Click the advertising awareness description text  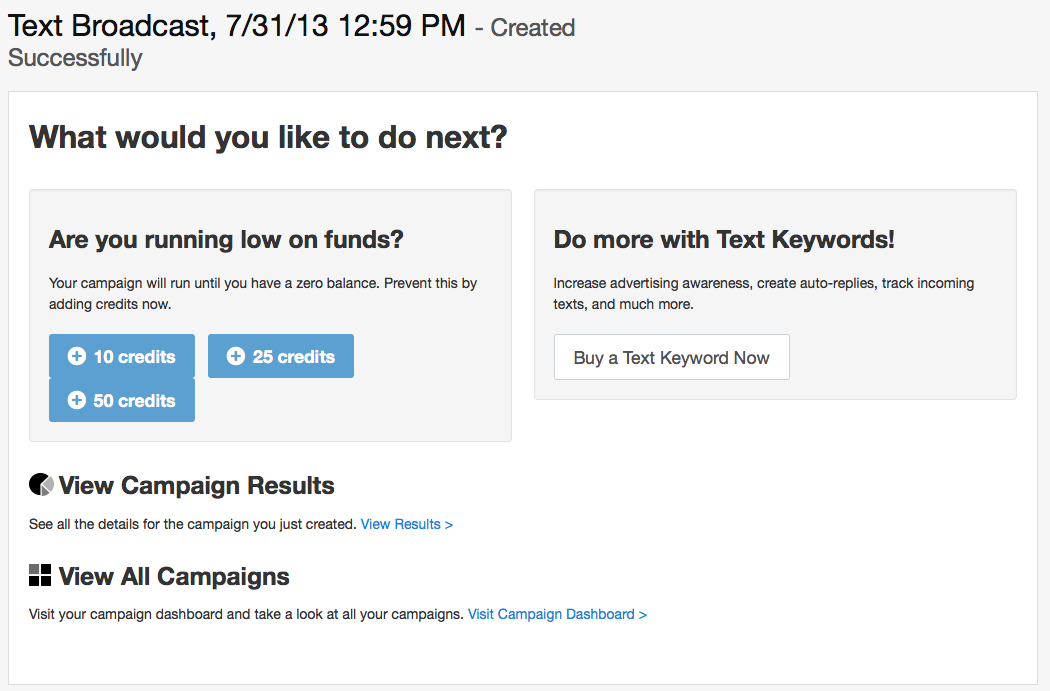click(763, 293)
